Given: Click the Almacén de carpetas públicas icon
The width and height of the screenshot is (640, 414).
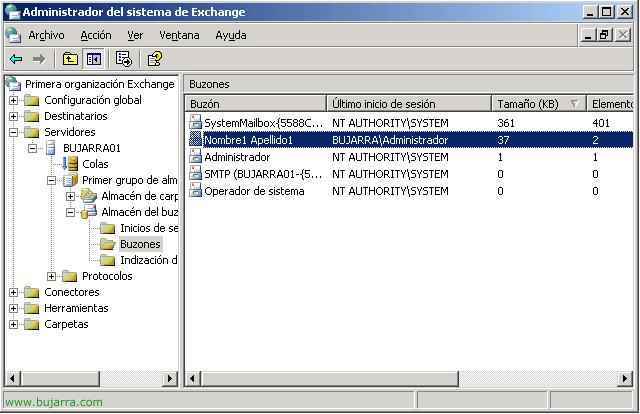Looking at the screenshot, I should click(89, 196).
